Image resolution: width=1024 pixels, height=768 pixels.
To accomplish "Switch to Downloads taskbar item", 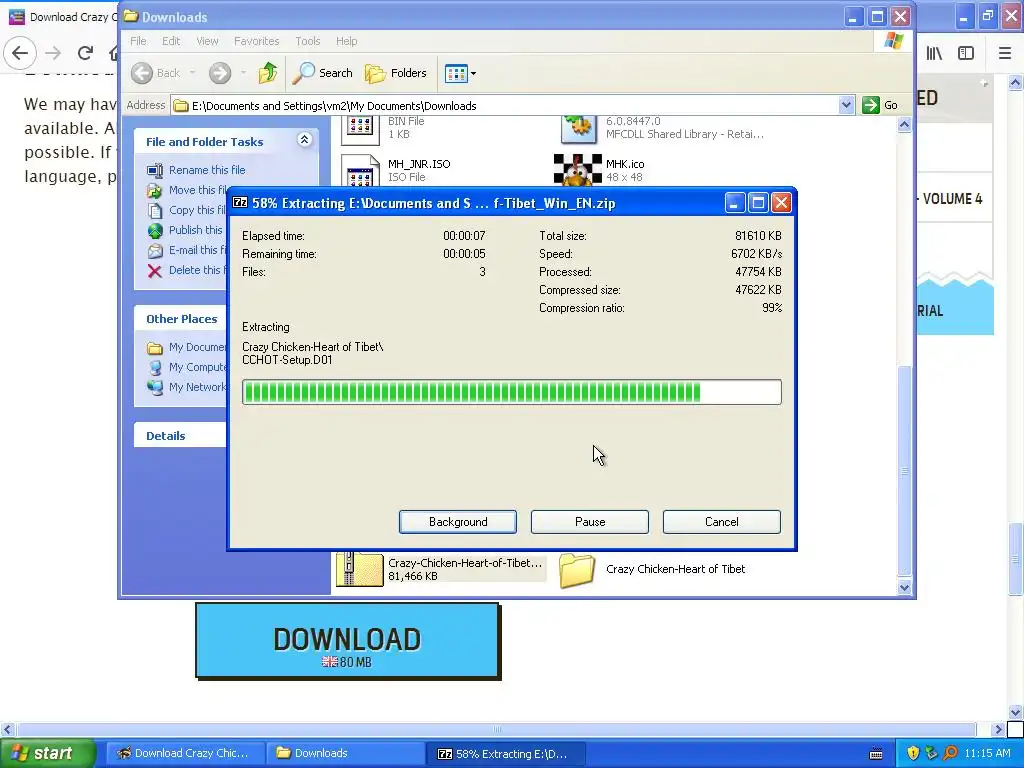I will tap(346, 753).
